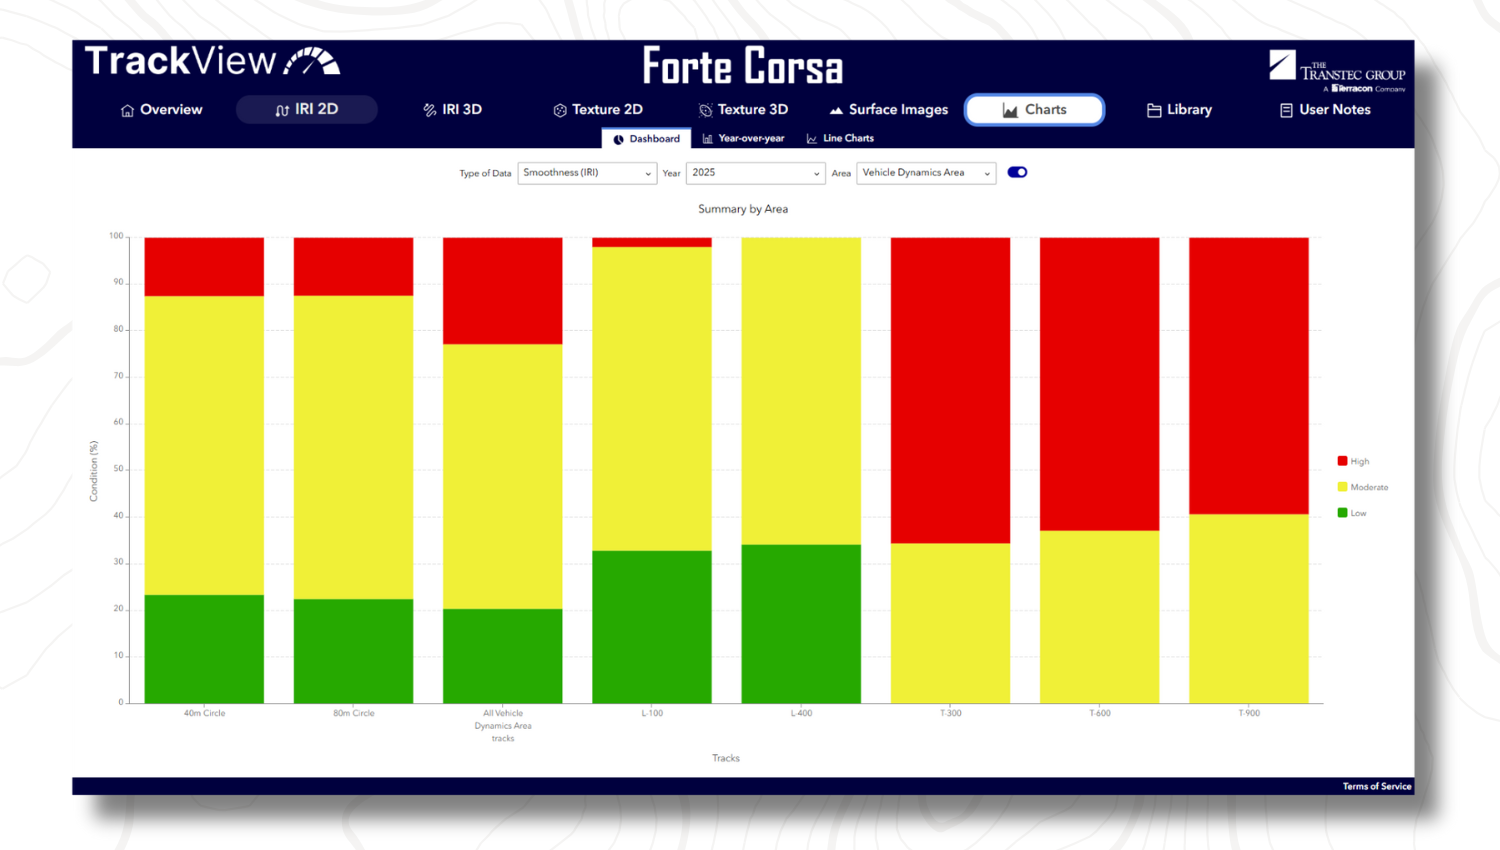Click the T-900 axis label
The height and width of the screenshot is (850, 1500).
[x=1249, y=713]
